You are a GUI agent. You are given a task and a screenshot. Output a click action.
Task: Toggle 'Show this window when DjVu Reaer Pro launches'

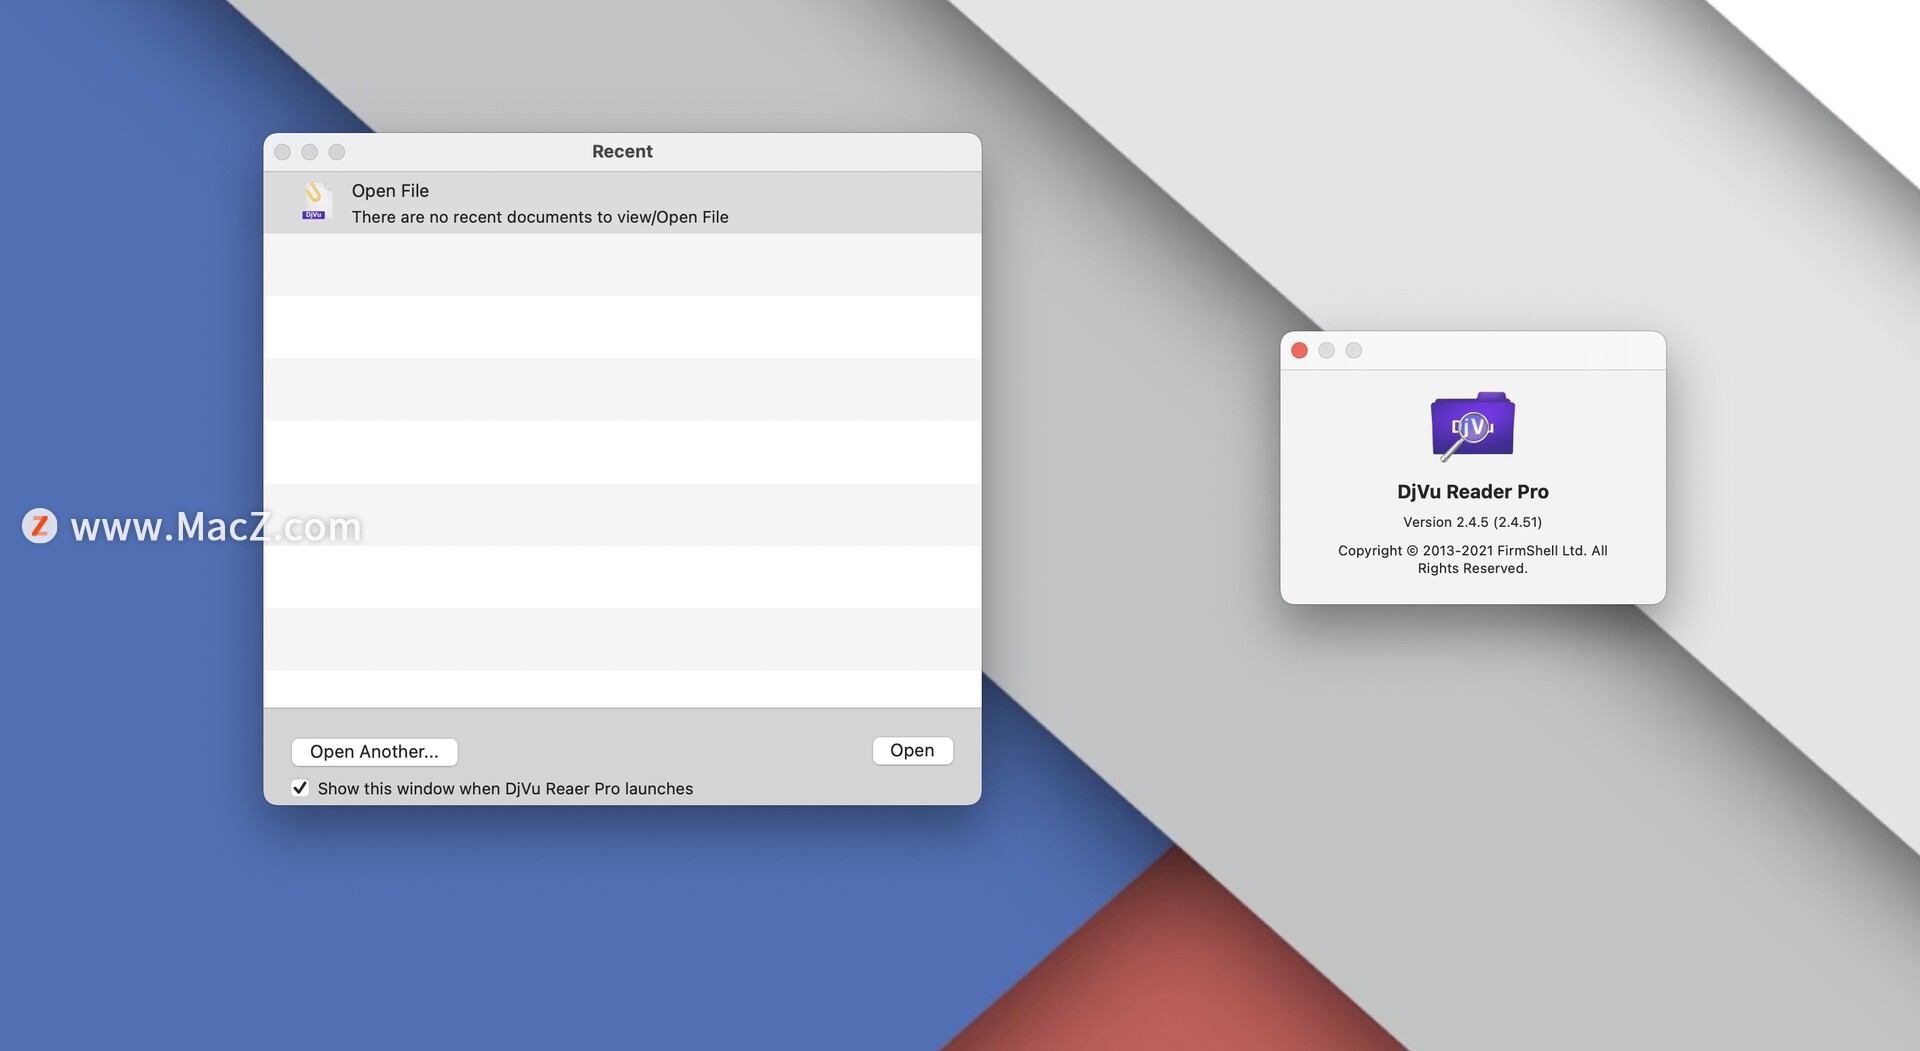click(x=300, y=788)
